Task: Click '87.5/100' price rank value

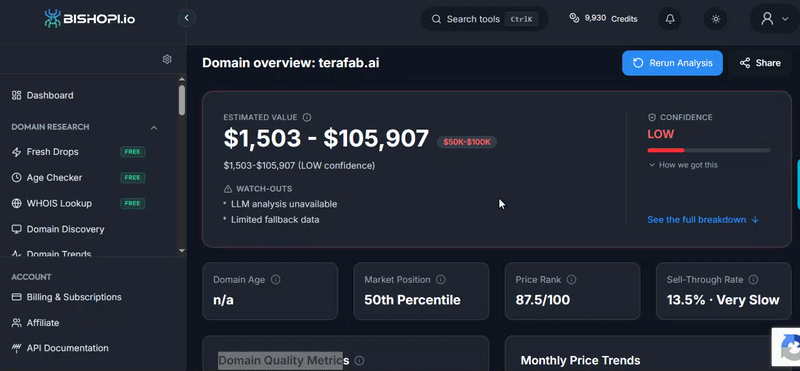Action: click(542, 300)
